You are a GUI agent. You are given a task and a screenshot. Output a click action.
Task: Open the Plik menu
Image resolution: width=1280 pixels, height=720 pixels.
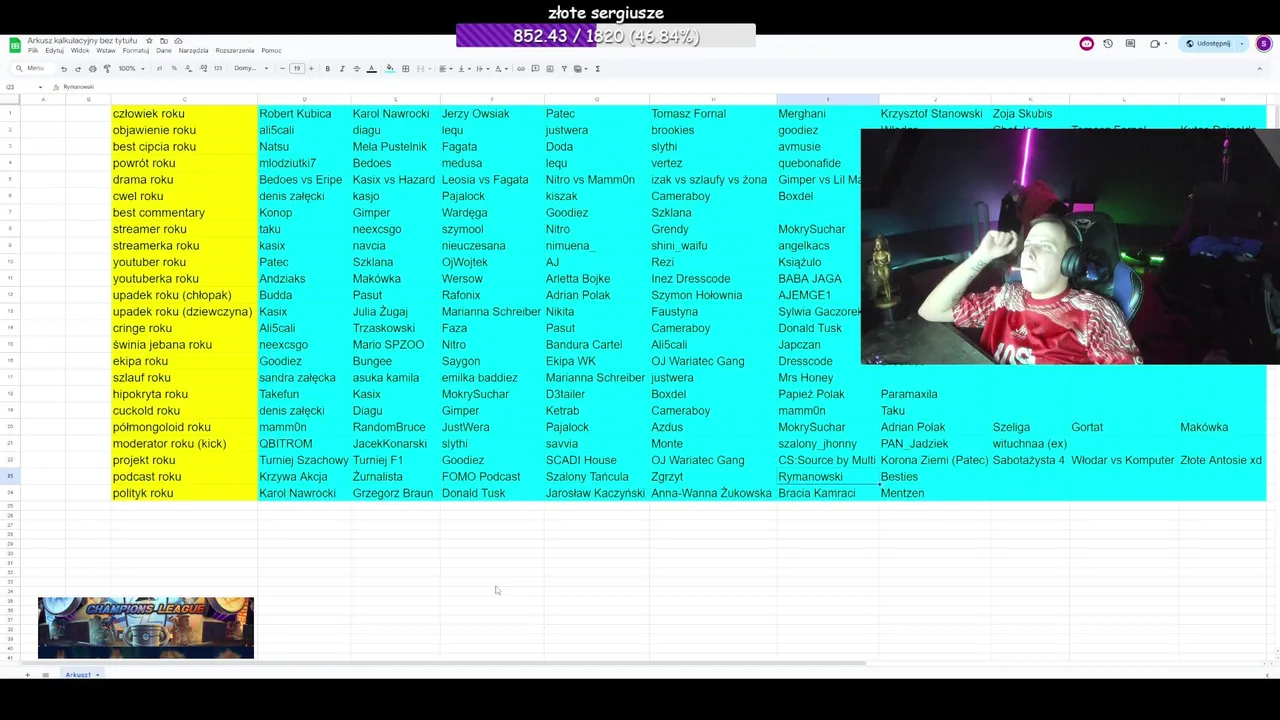click(33, 51)
